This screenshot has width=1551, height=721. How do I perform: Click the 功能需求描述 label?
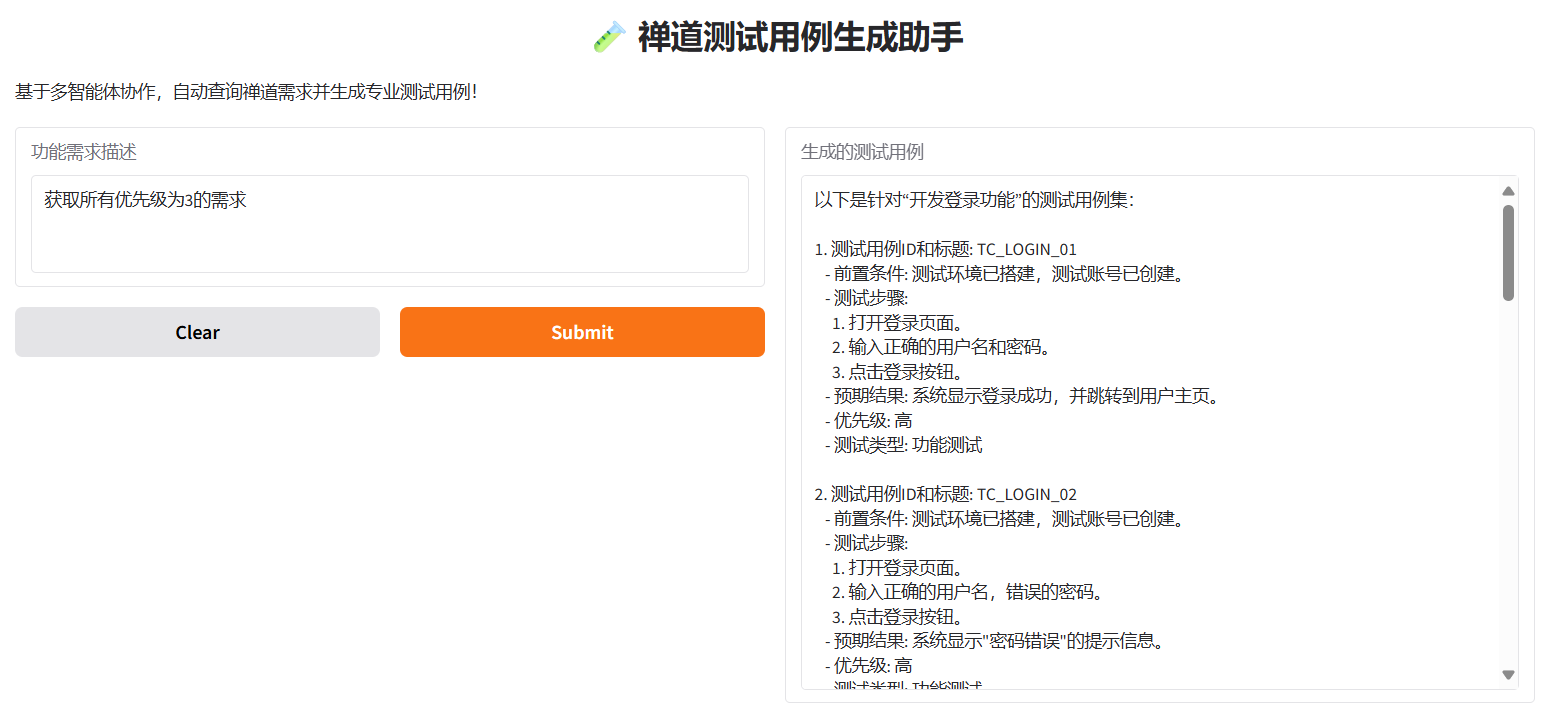coord(84,152)
